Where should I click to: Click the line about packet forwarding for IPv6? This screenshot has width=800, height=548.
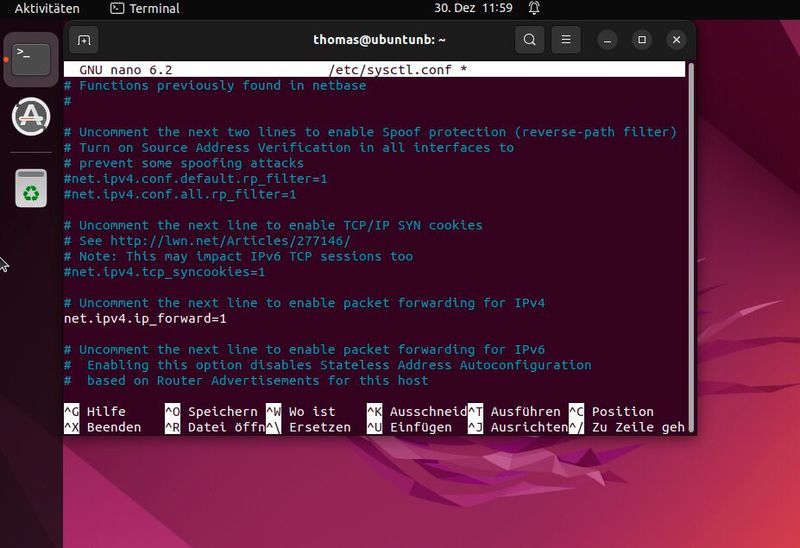click(x=304, y=350)
